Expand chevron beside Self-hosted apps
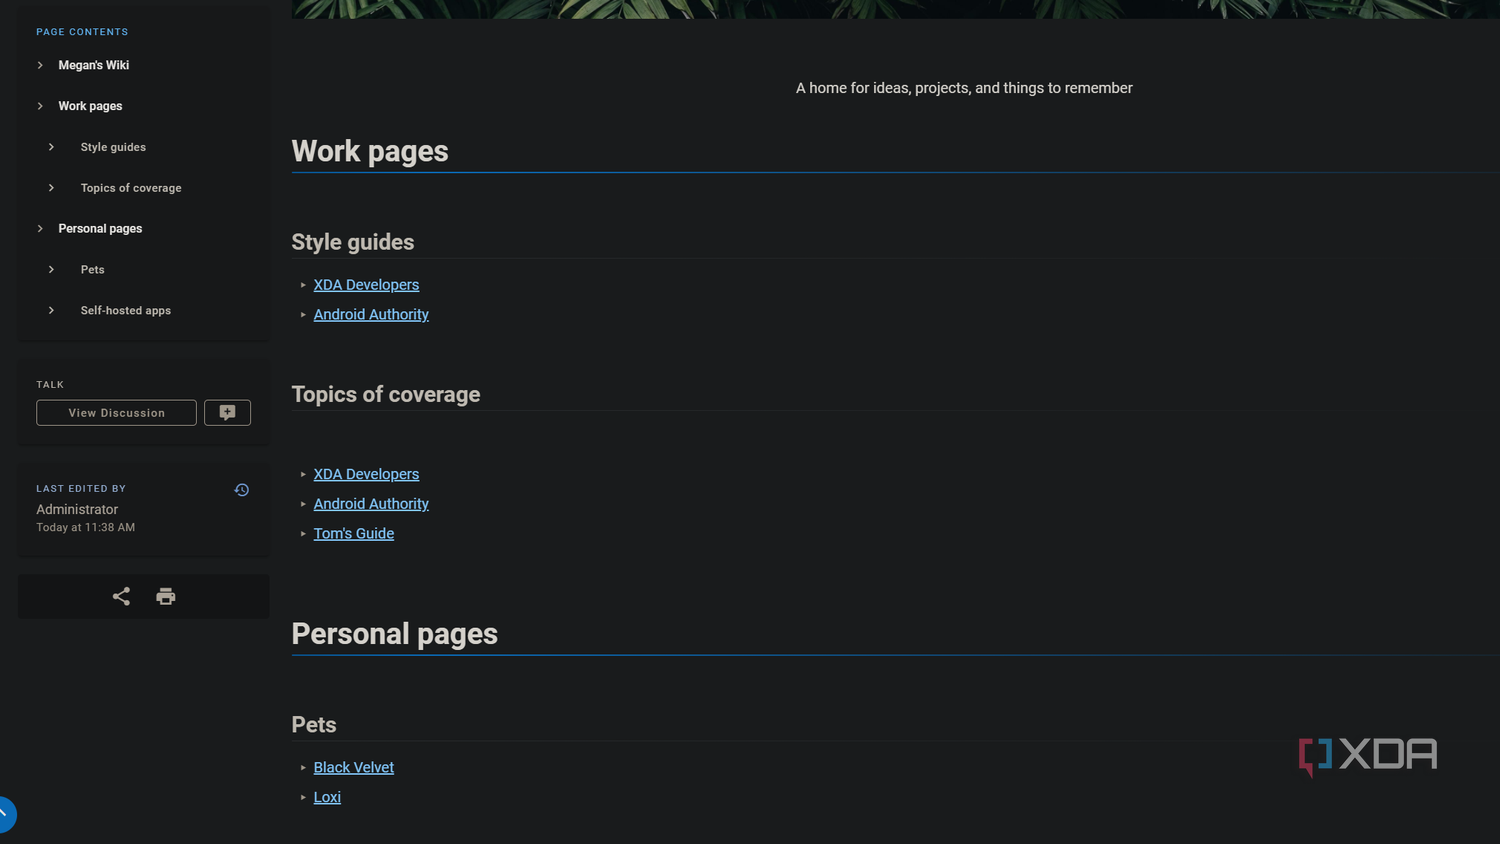Screen dimensions: 1500x844 [x=52, y=311]
